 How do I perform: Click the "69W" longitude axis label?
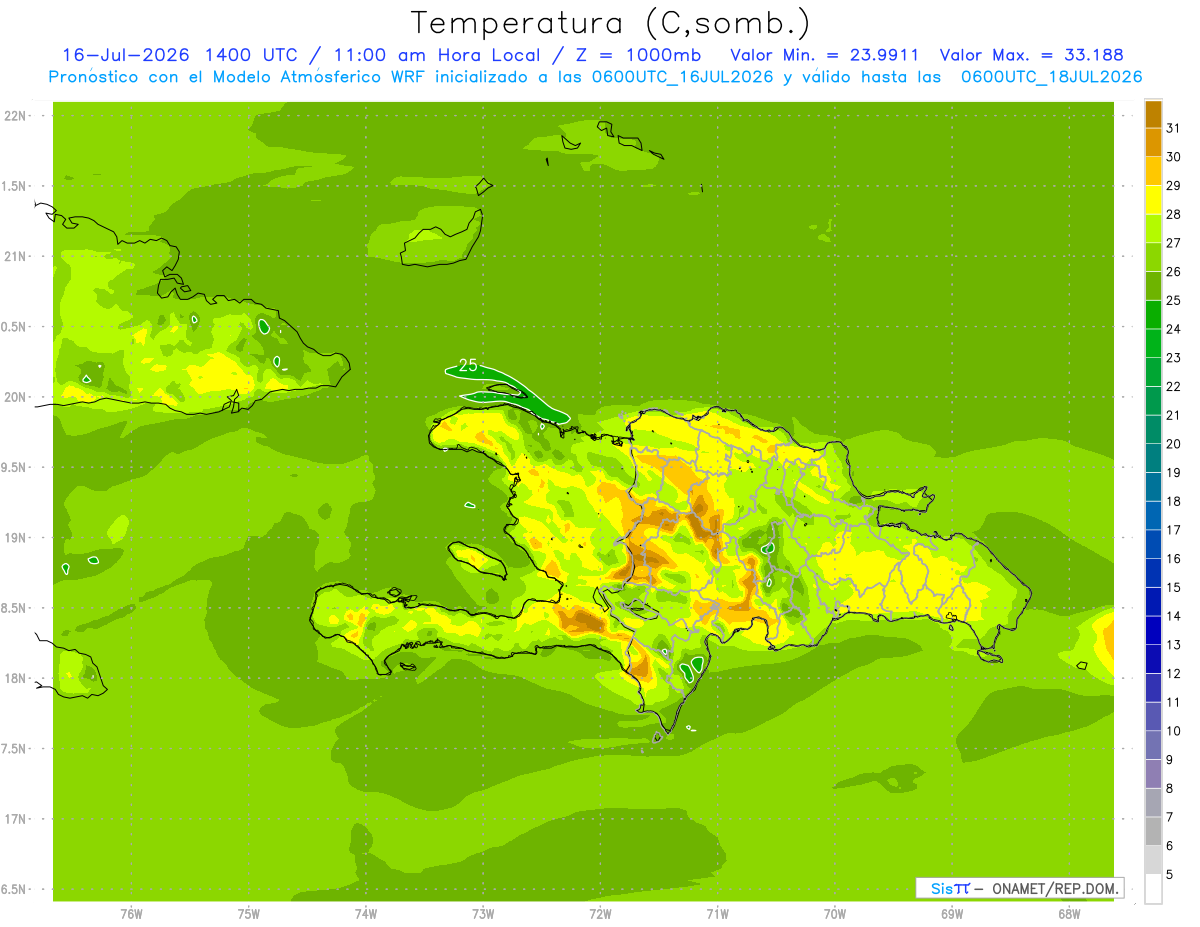[952, 913]
